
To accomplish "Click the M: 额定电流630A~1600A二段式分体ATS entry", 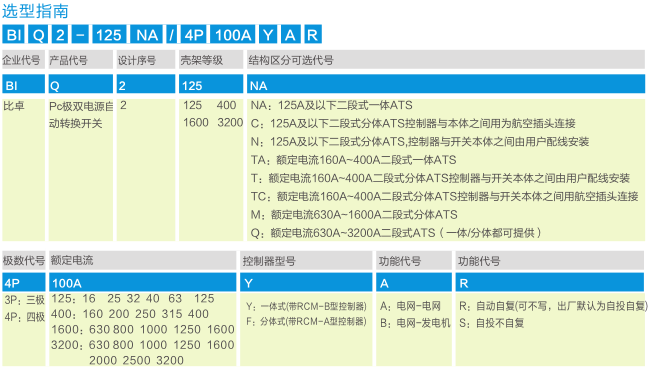I will pyautogui.click(x=354, y=214).
